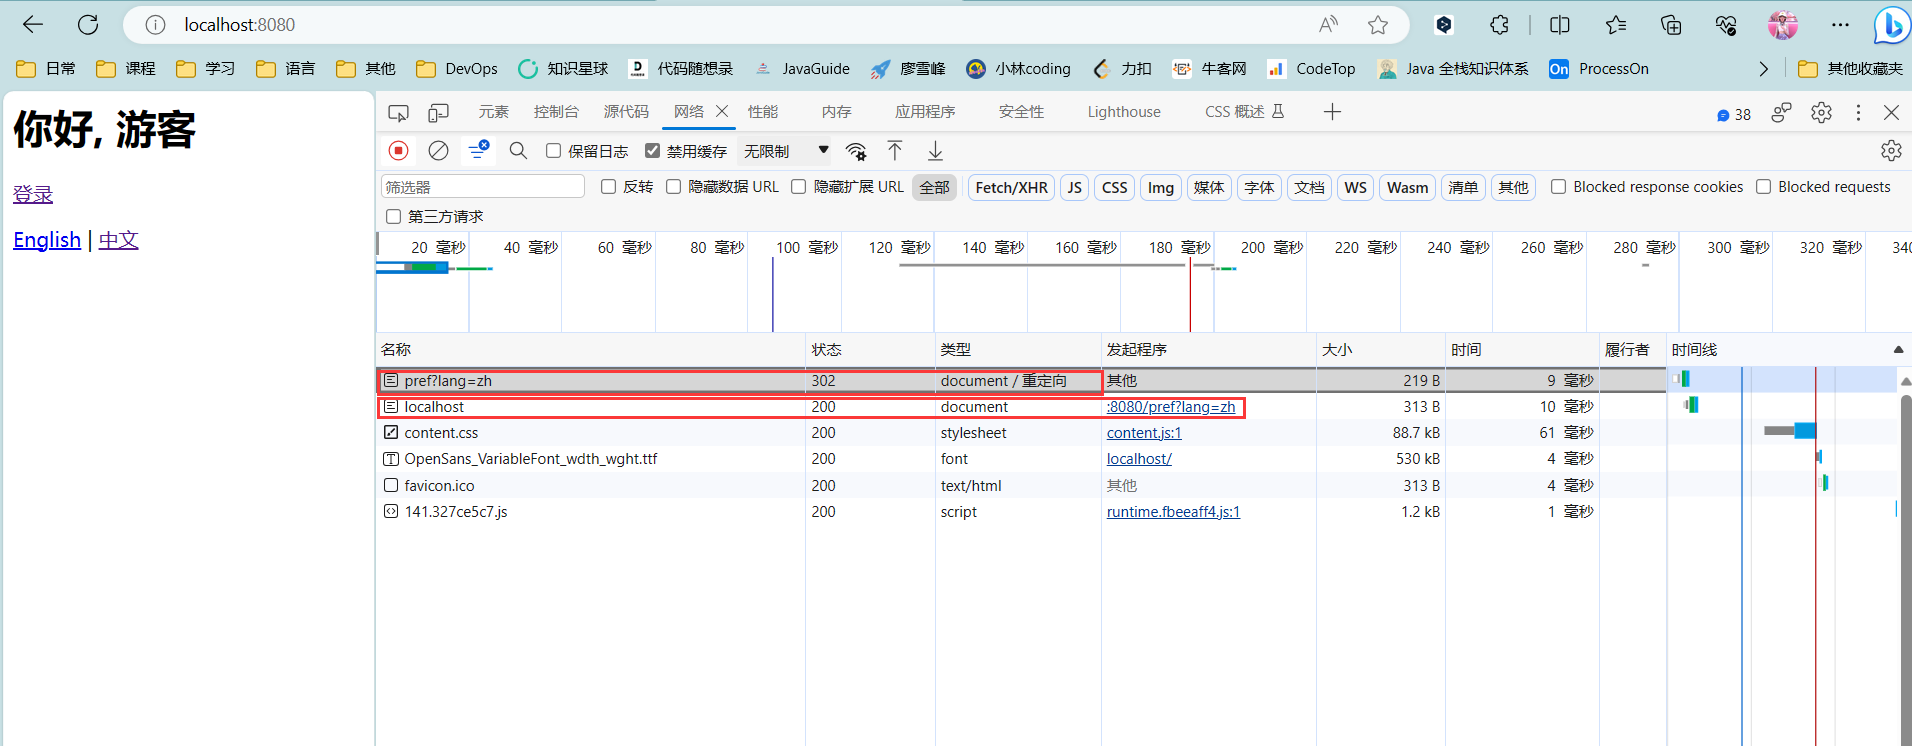1912x746 pixels.
Task: Open network conditions wifi icon
Action: pyautogui.click(x=856, y=151)
